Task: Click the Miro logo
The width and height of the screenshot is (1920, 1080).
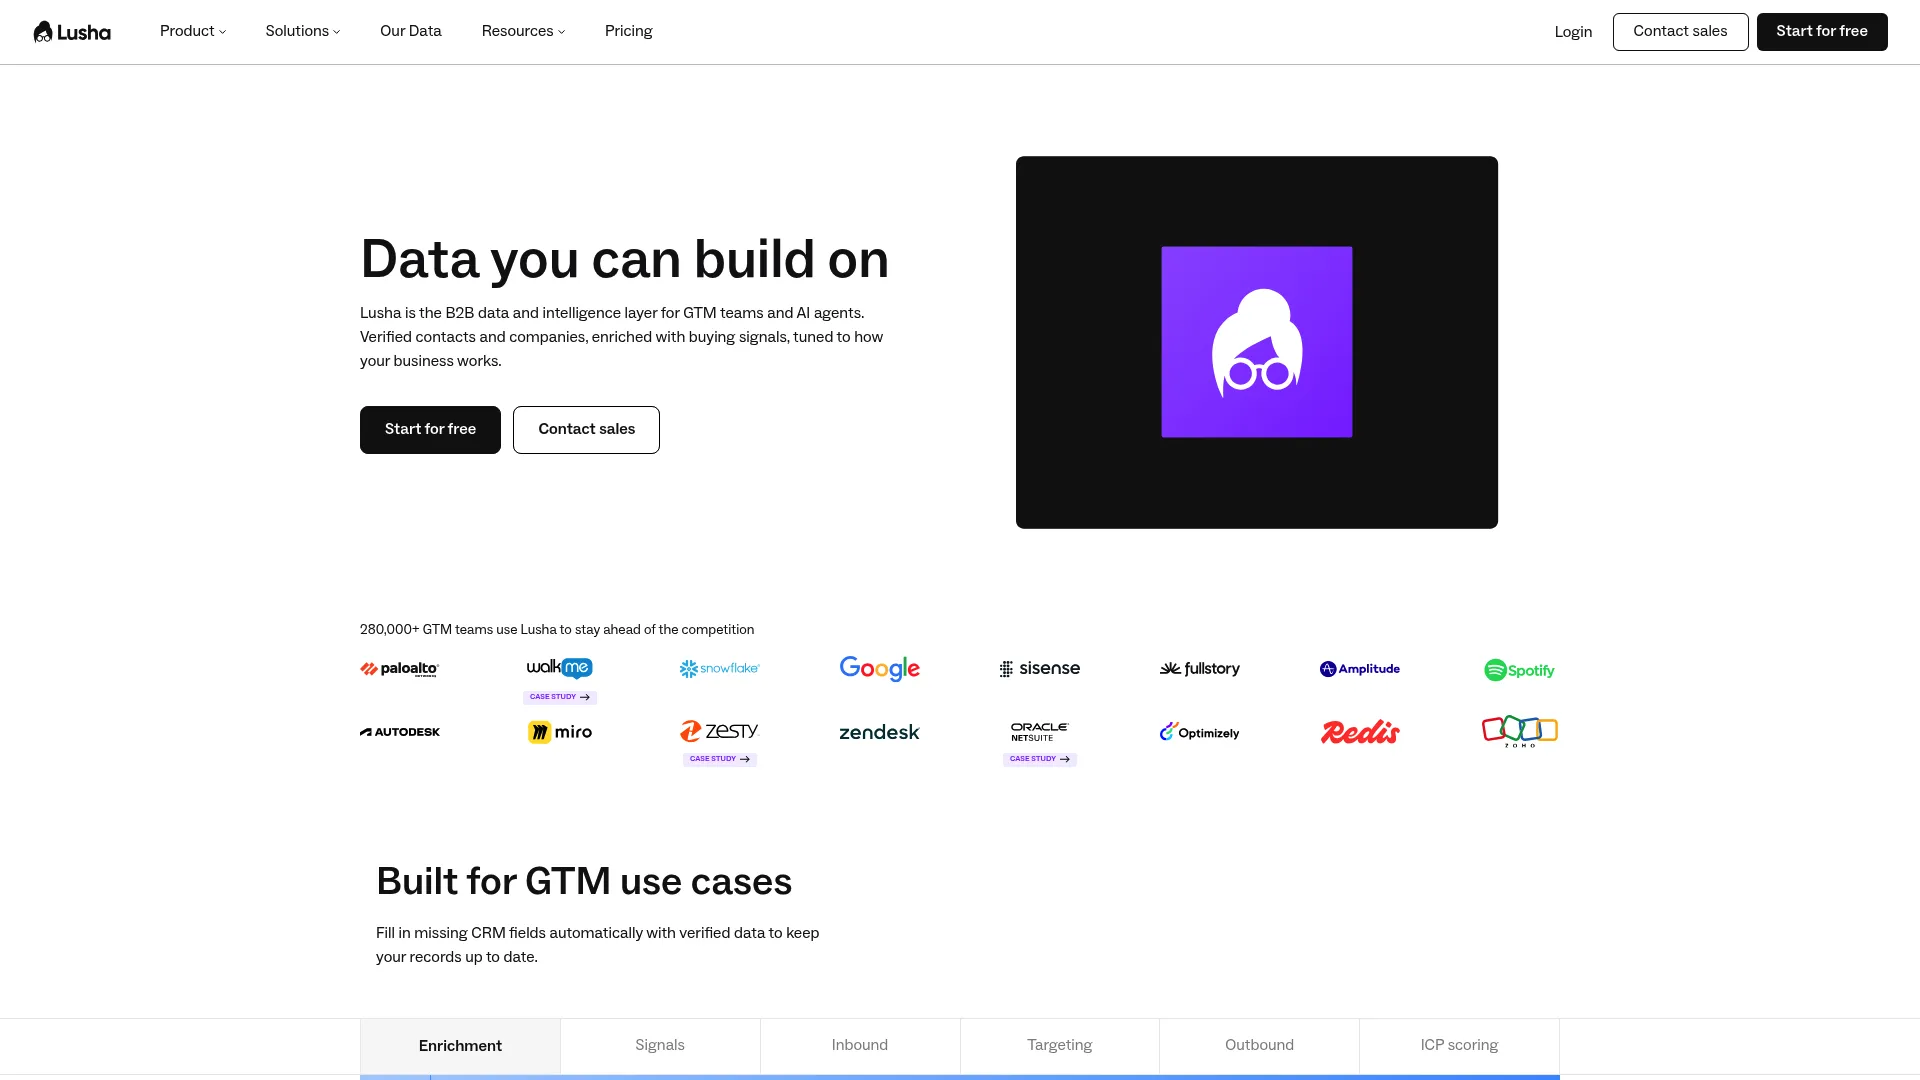Action: [x=560, y=732]
